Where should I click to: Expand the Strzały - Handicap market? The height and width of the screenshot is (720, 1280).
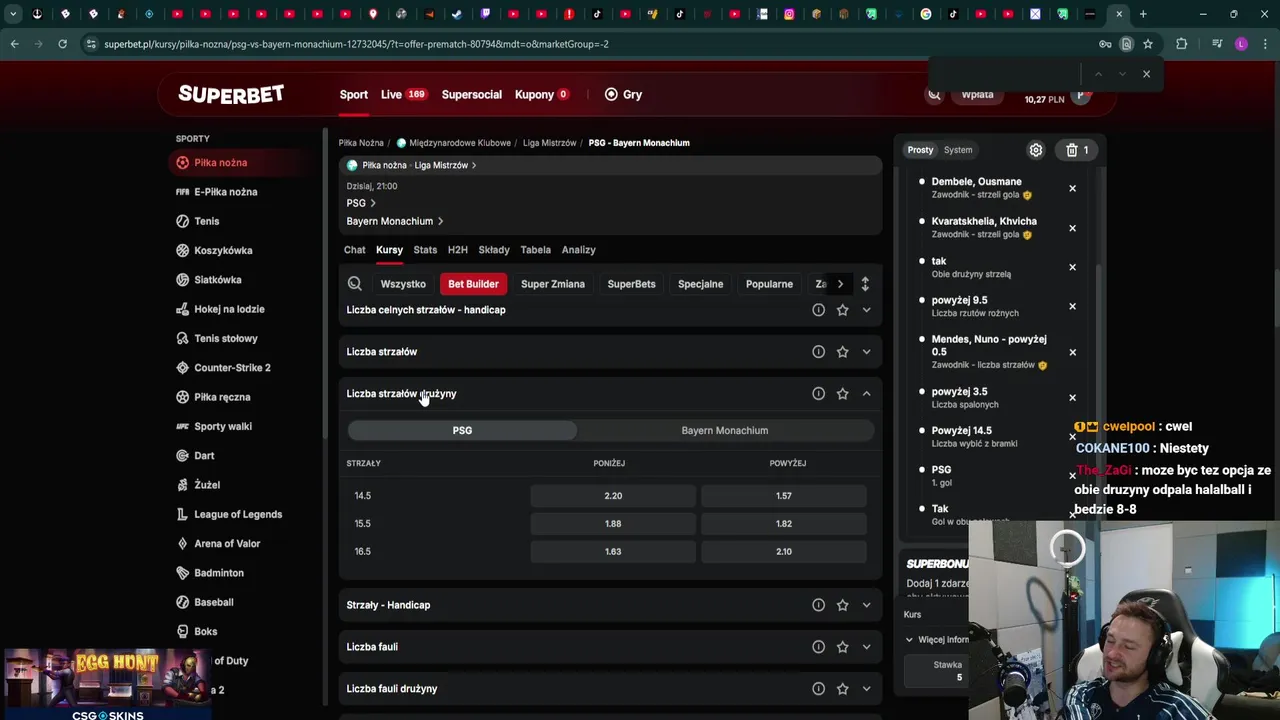click(866, 605)
